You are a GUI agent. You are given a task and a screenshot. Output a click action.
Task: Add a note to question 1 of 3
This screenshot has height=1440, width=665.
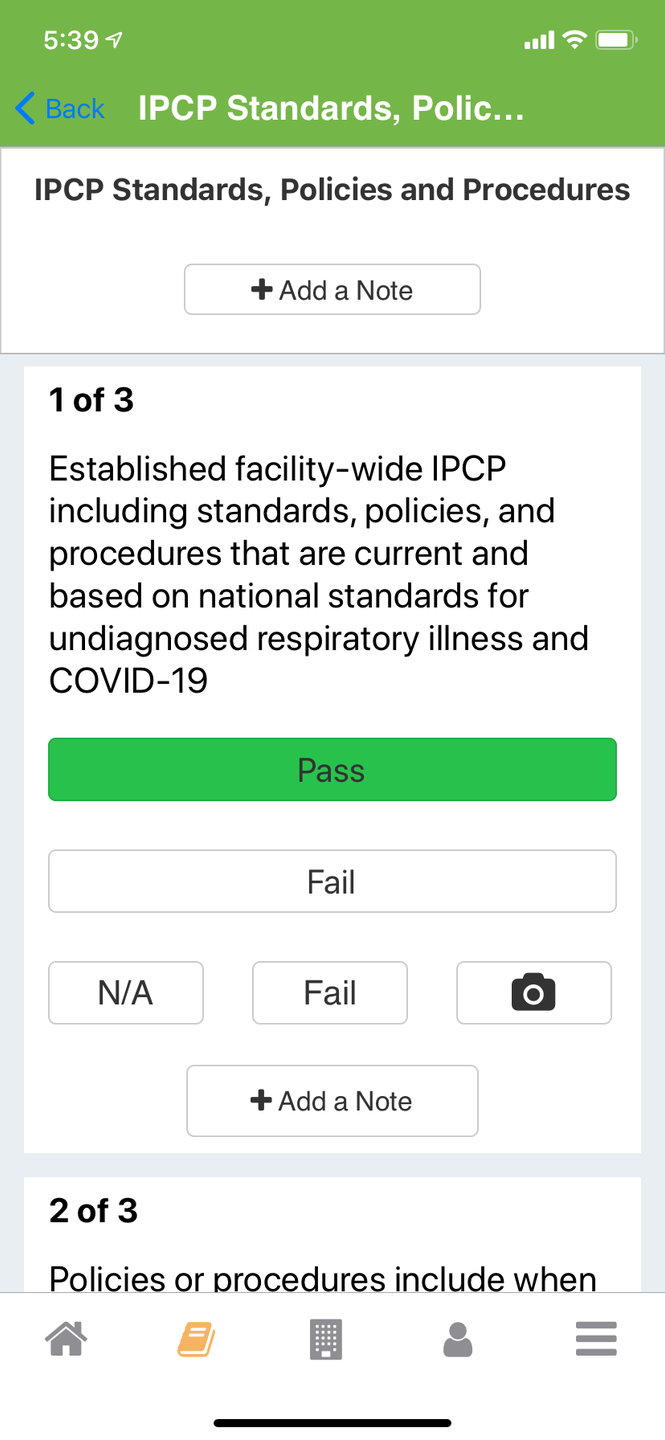pos(332,1101)
